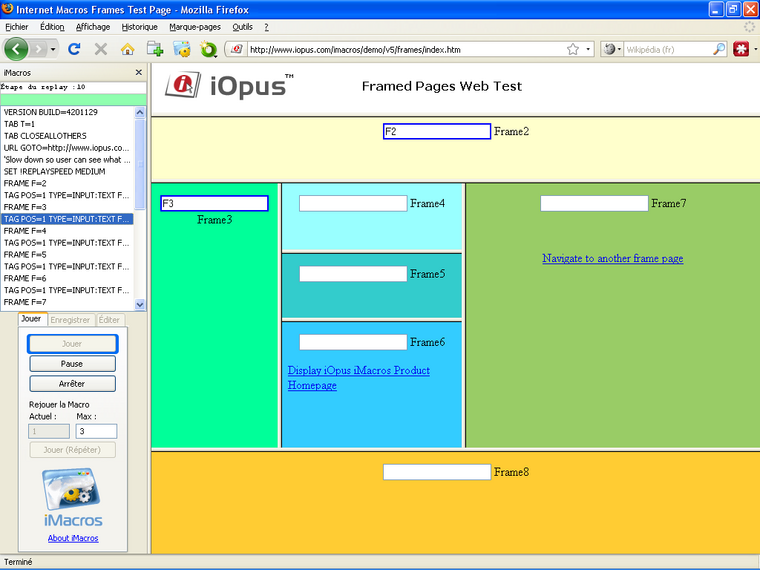Click the bookmarks star-folder toolbar icon
This screenshot has width=760, height=570.
coord(182,49)
